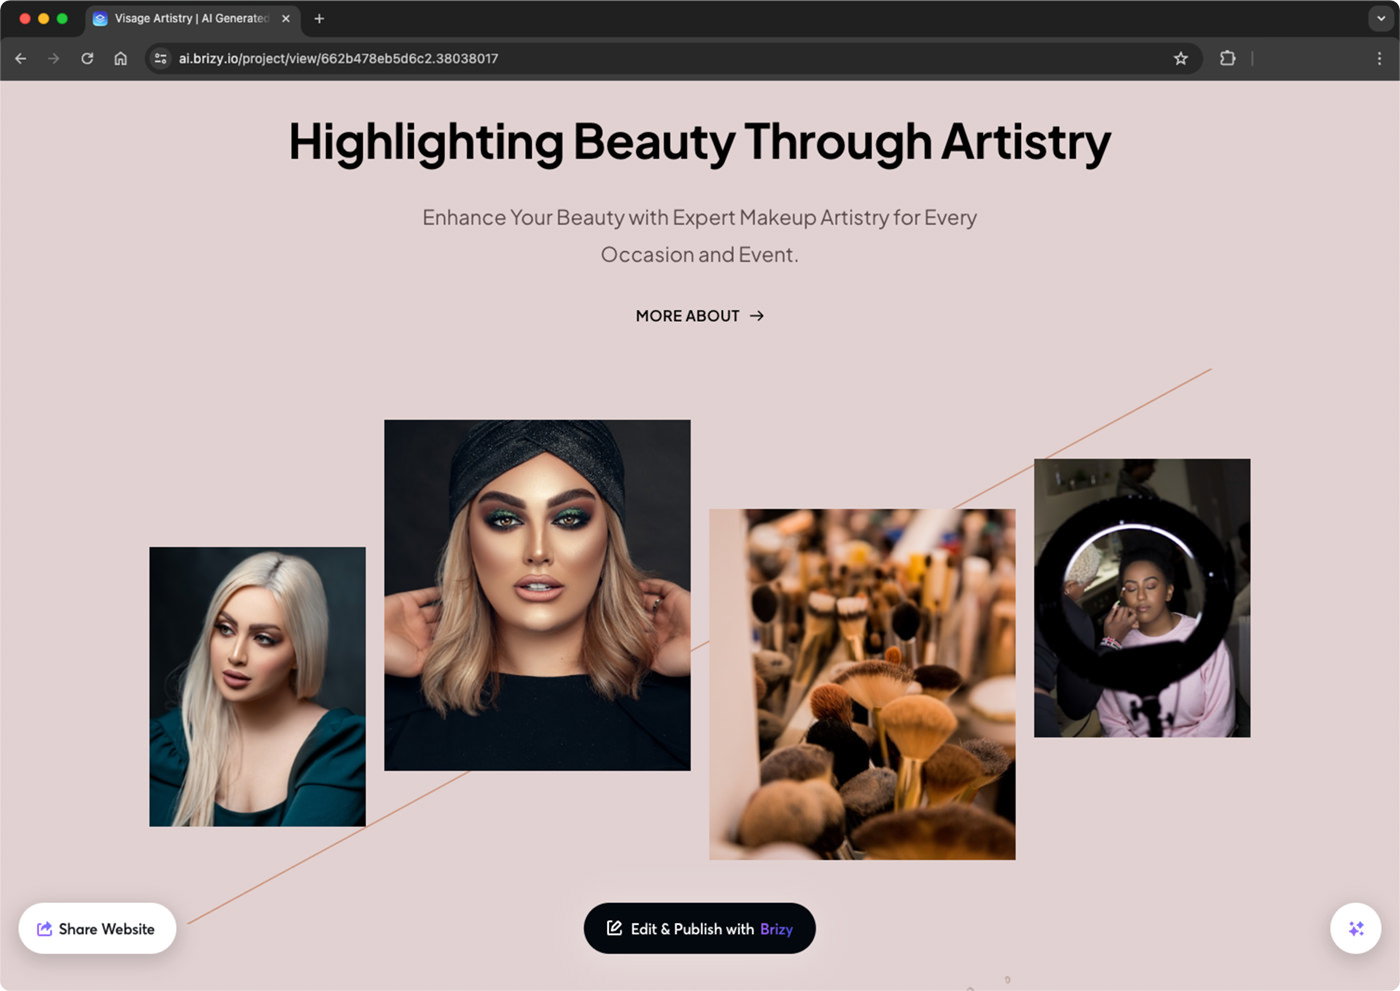This screenshot has width=1400, height=991.
Task: Click the site information icon in address bar
Action: [x=160, y=58]
